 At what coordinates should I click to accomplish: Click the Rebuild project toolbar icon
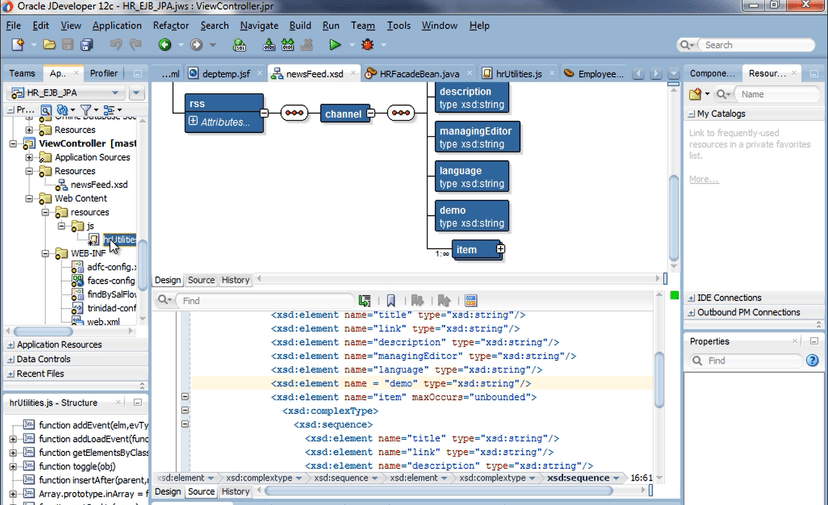click(x=287, y=45)
